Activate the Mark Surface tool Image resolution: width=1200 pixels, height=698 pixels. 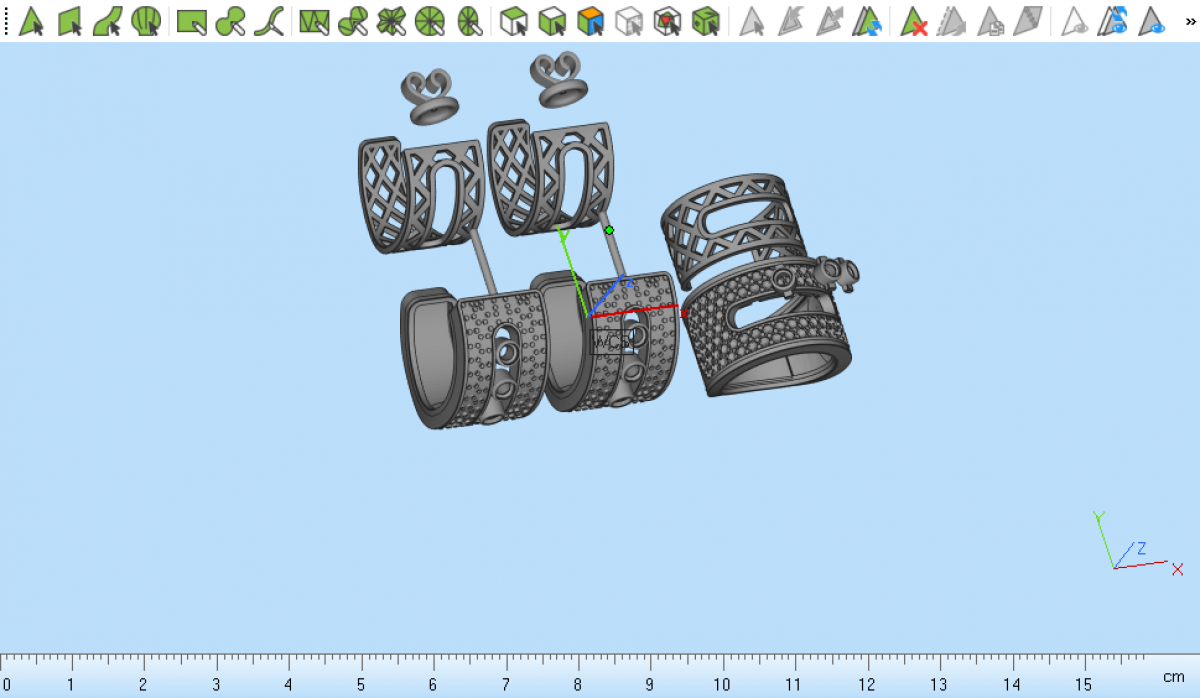[107, 20]
